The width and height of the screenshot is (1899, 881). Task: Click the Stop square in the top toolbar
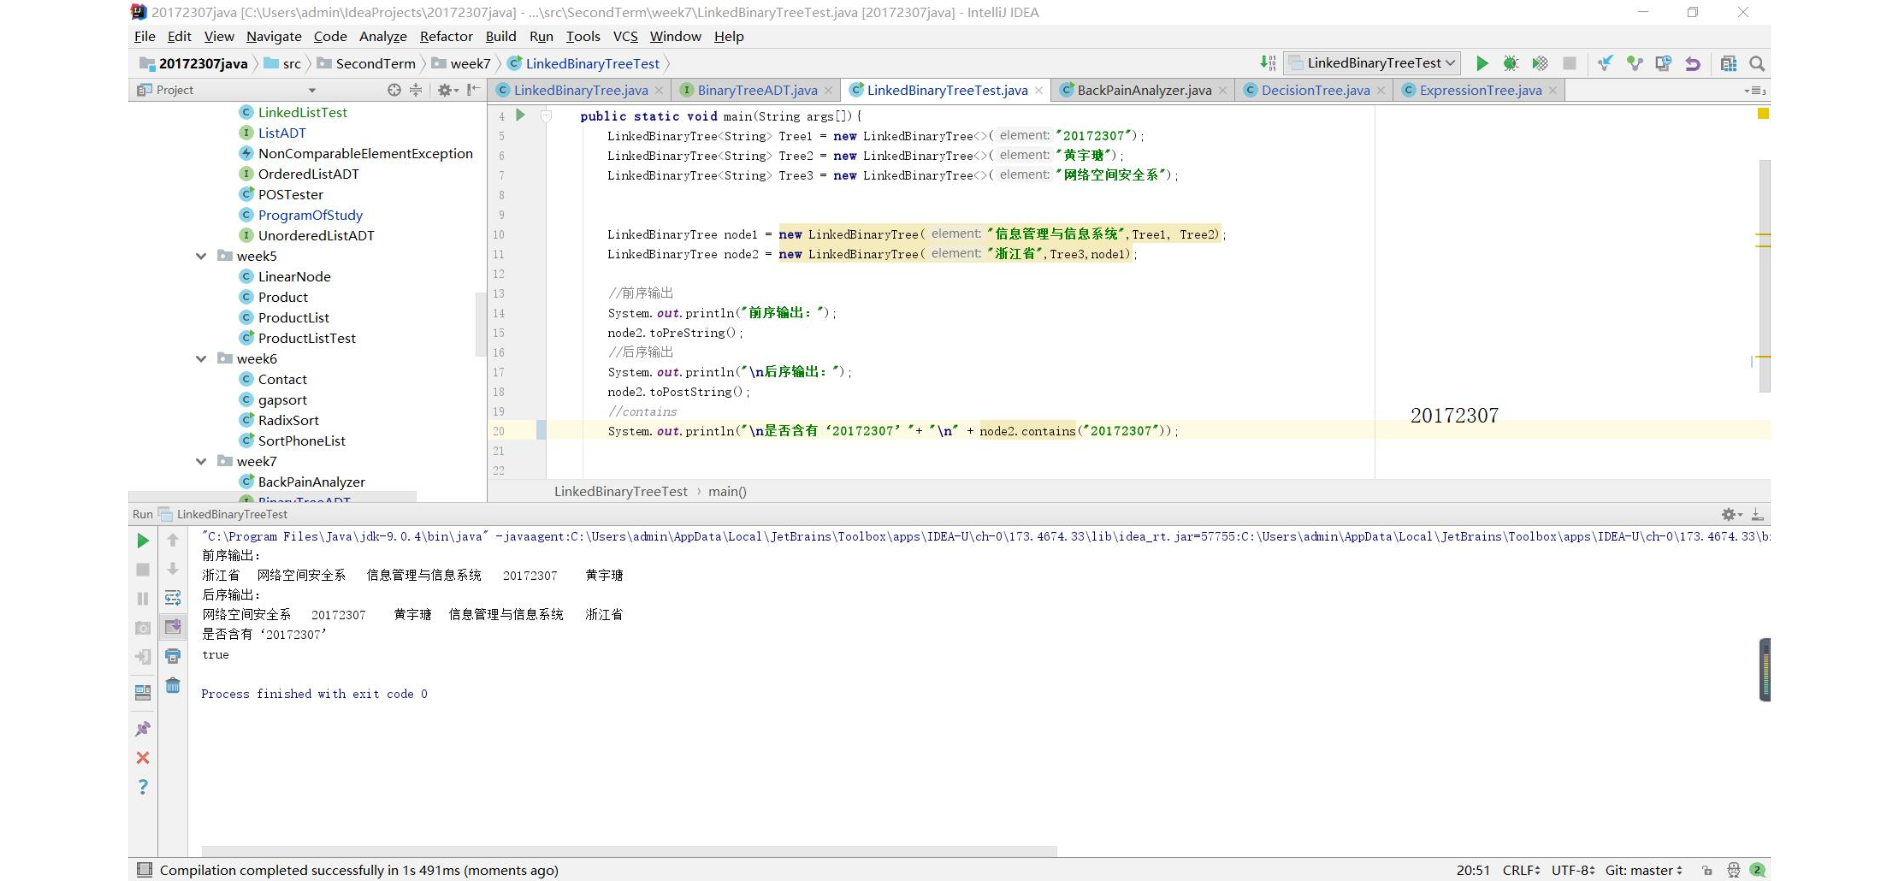[1570, 63]
